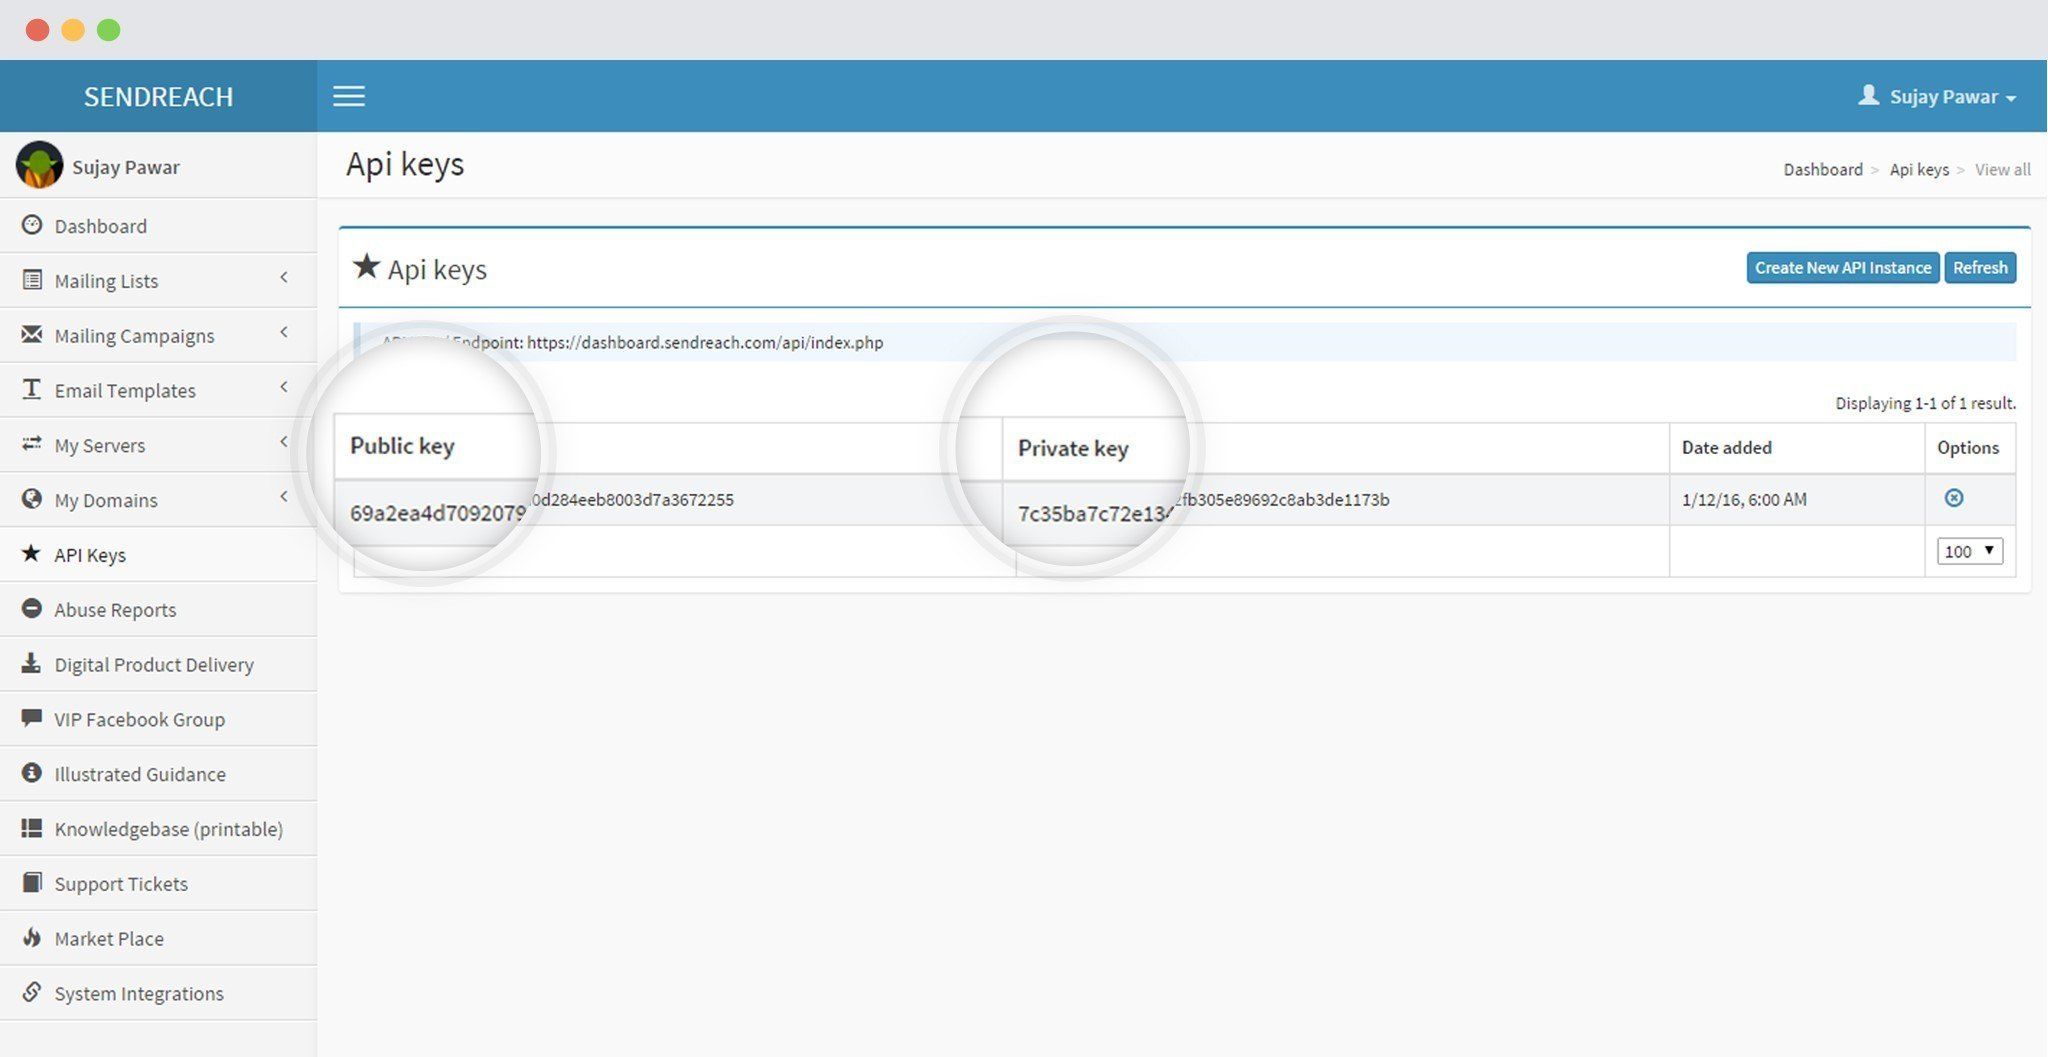The width and height of the screenshot is (2048, 1057).
Task: Click the Digital Product Delivery download icon
Action: 32,663
